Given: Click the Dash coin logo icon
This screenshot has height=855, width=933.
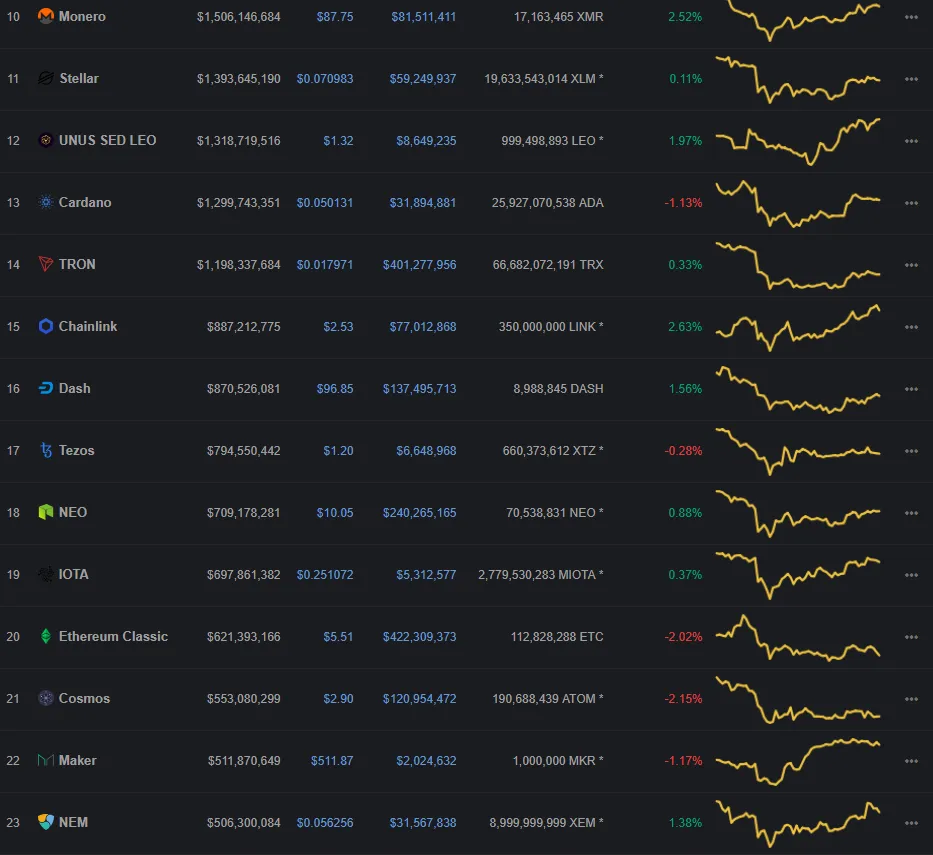Looking at the screenshot, I should tap(46, 388).
